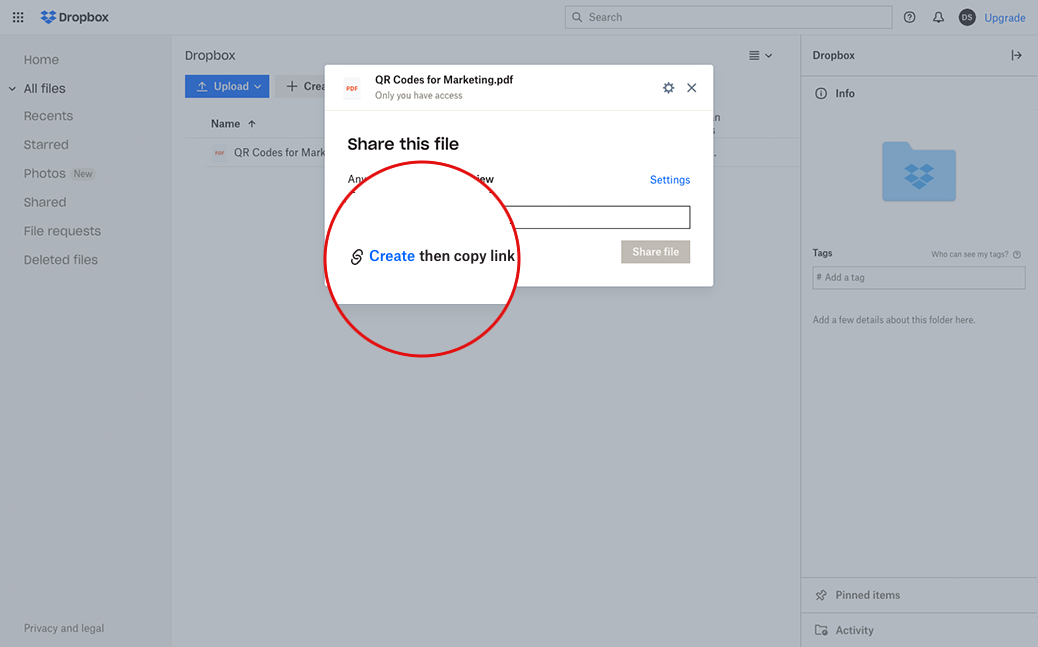Open share dialog settings gear
This screenshot has height=647, width=1038.
(x=668, y=88)
